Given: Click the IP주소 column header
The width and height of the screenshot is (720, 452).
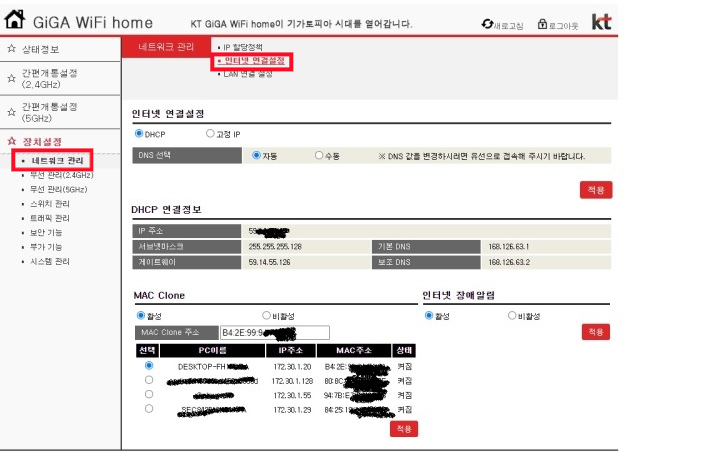Looking at the screenshot, I should coord(291,350).
